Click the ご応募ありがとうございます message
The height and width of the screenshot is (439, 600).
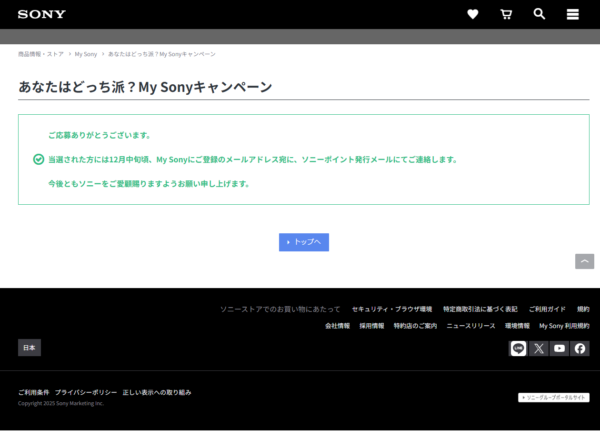(99, 135)
